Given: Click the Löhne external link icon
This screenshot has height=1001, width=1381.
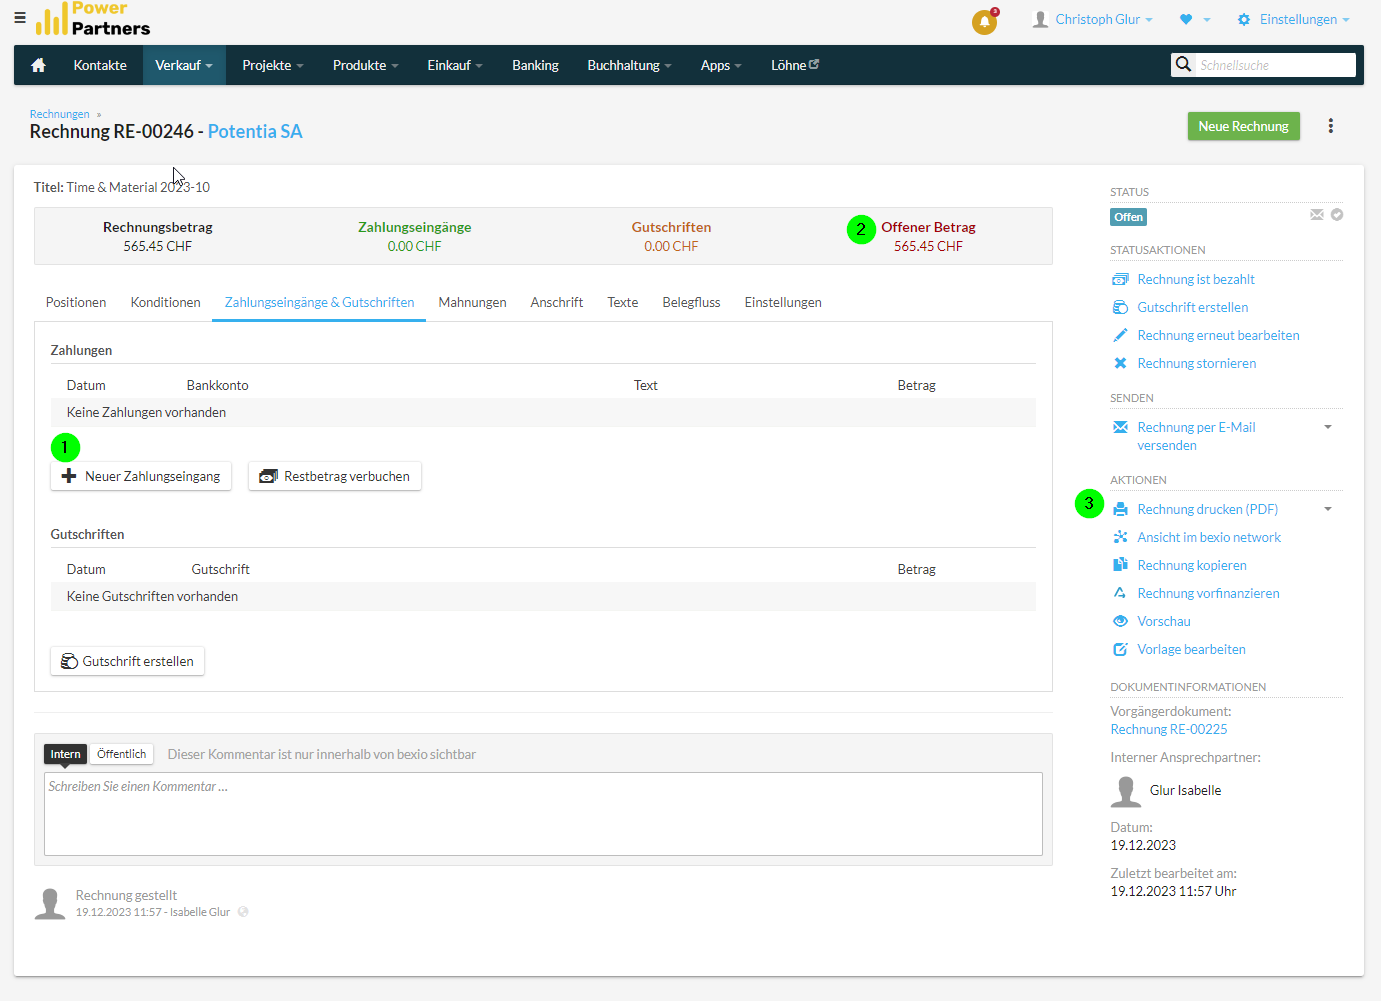Looking at the screenshot, I should (814, 64).
